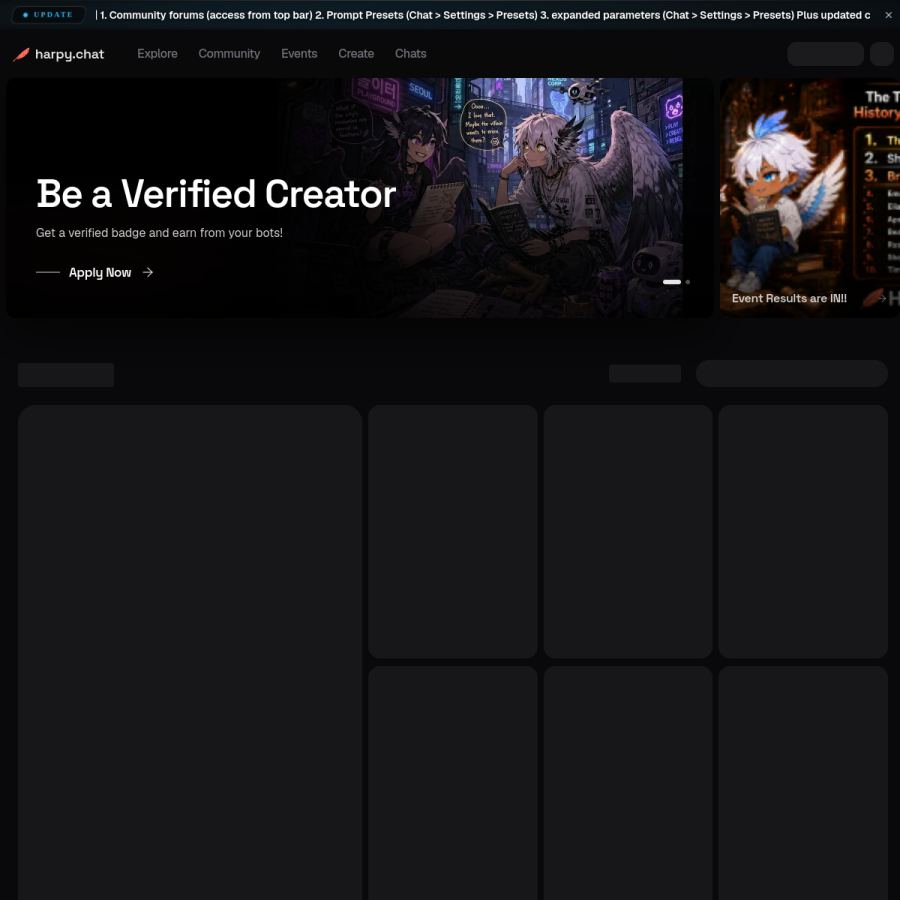900x900 pixels.
Task: Click the UPDATE badge in banner
Action: tap(48, 14)
